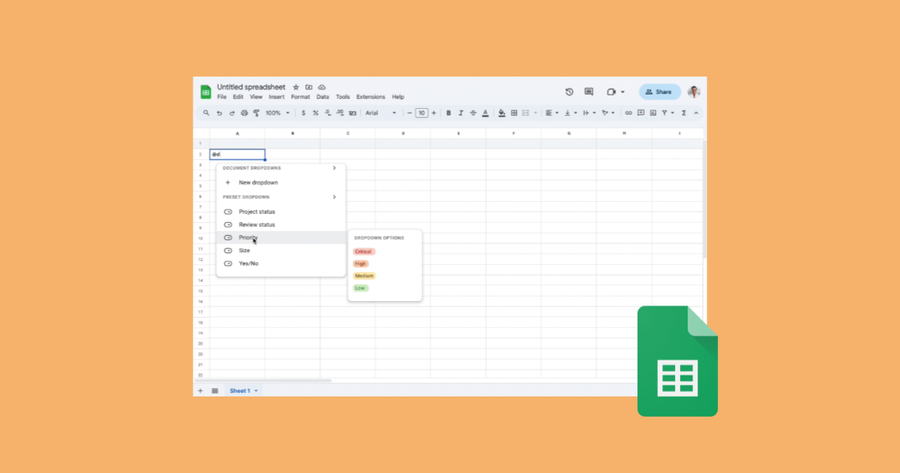Open the Arial font dropdown

(381, 113)
